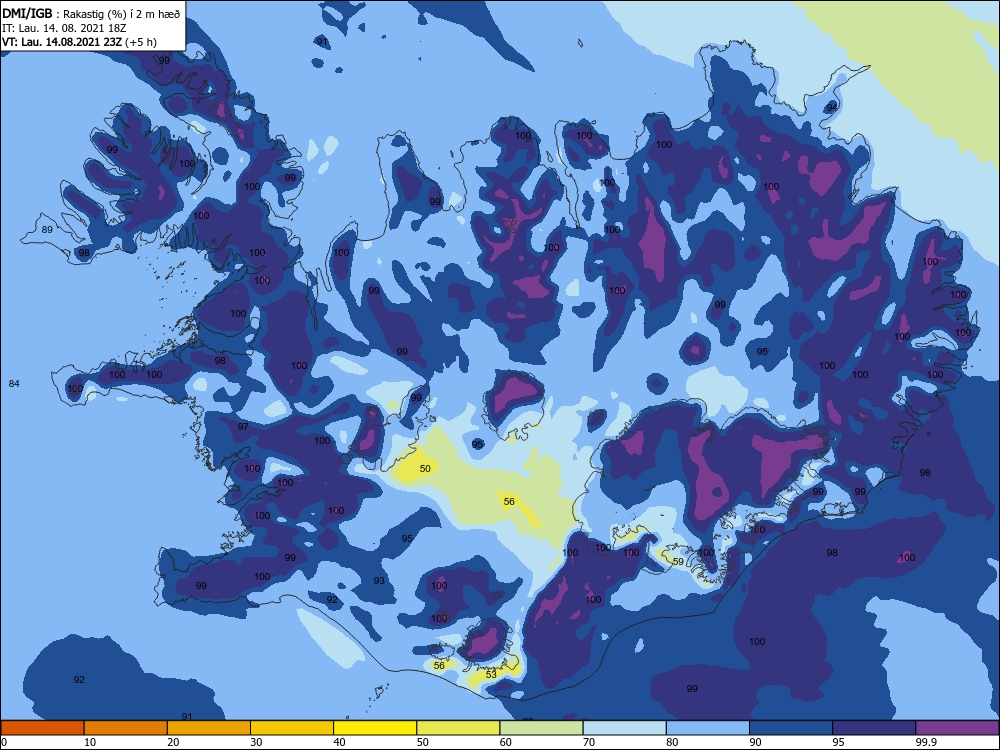This screenshot has width=1000, height=750.
Task: Click the '30' tick label on the legend
Action: coord(256,742)
